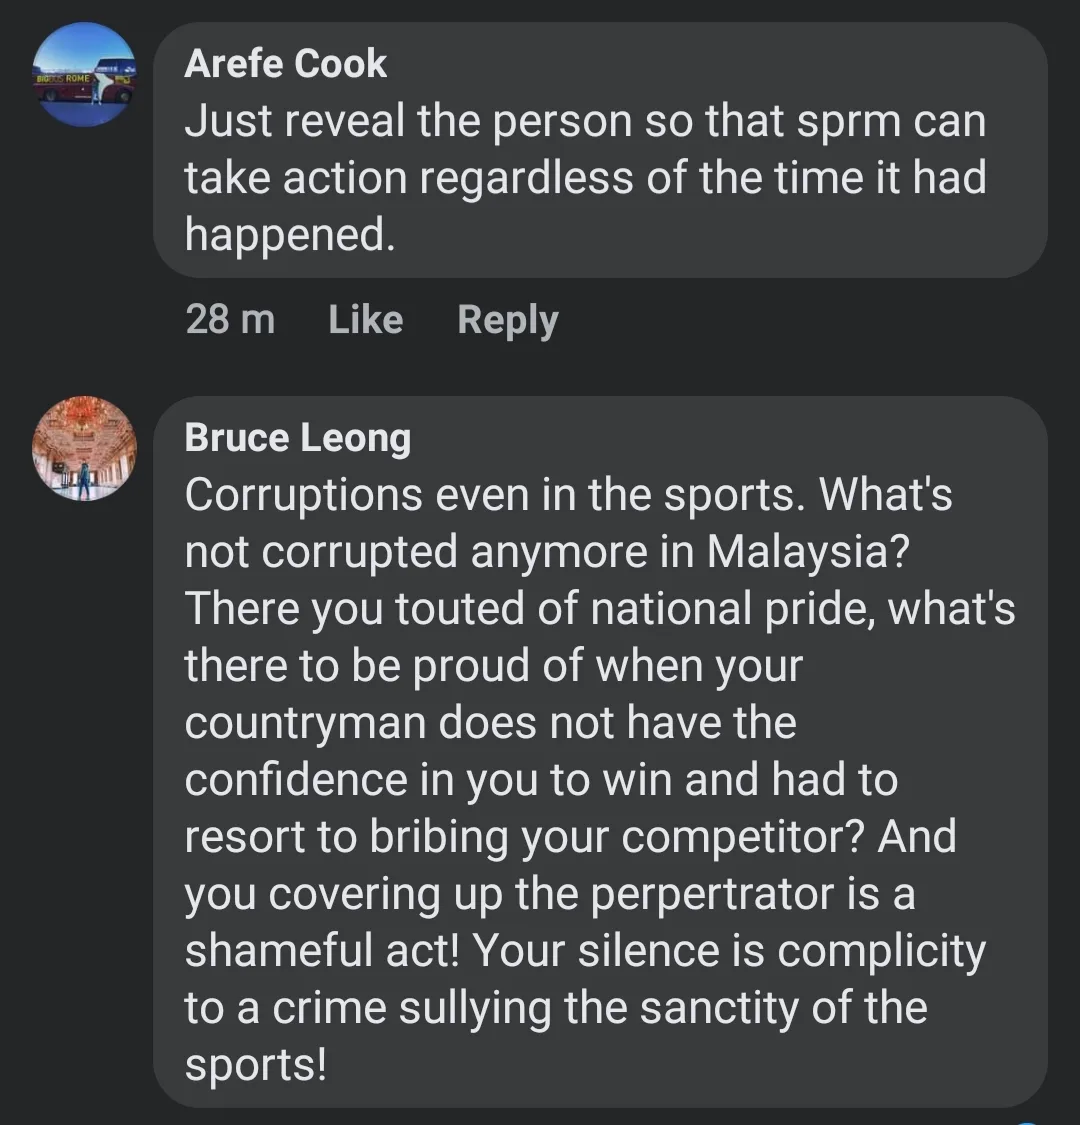The image size is (1080, 1125).
Task: Click the word "happened." in Arefe's comment
Action: click(290, 235)
